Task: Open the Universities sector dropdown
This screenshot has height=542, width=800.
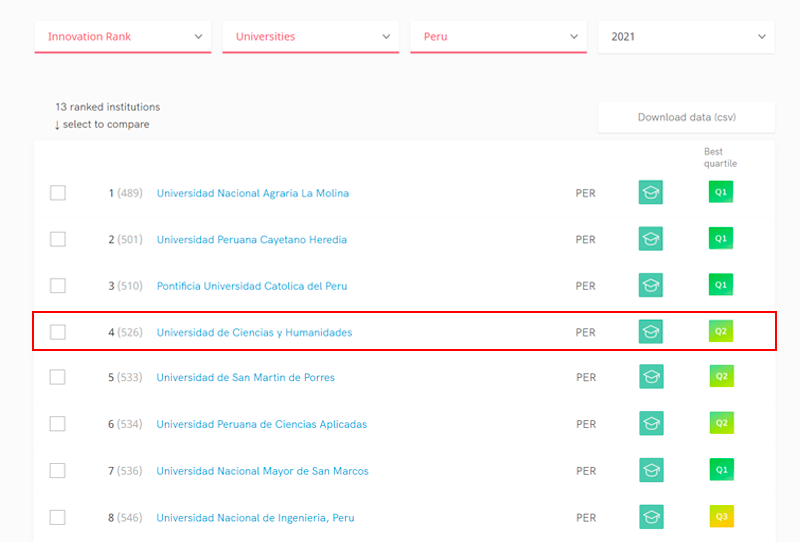Action: pyautogui.click(x=311, y=37)
